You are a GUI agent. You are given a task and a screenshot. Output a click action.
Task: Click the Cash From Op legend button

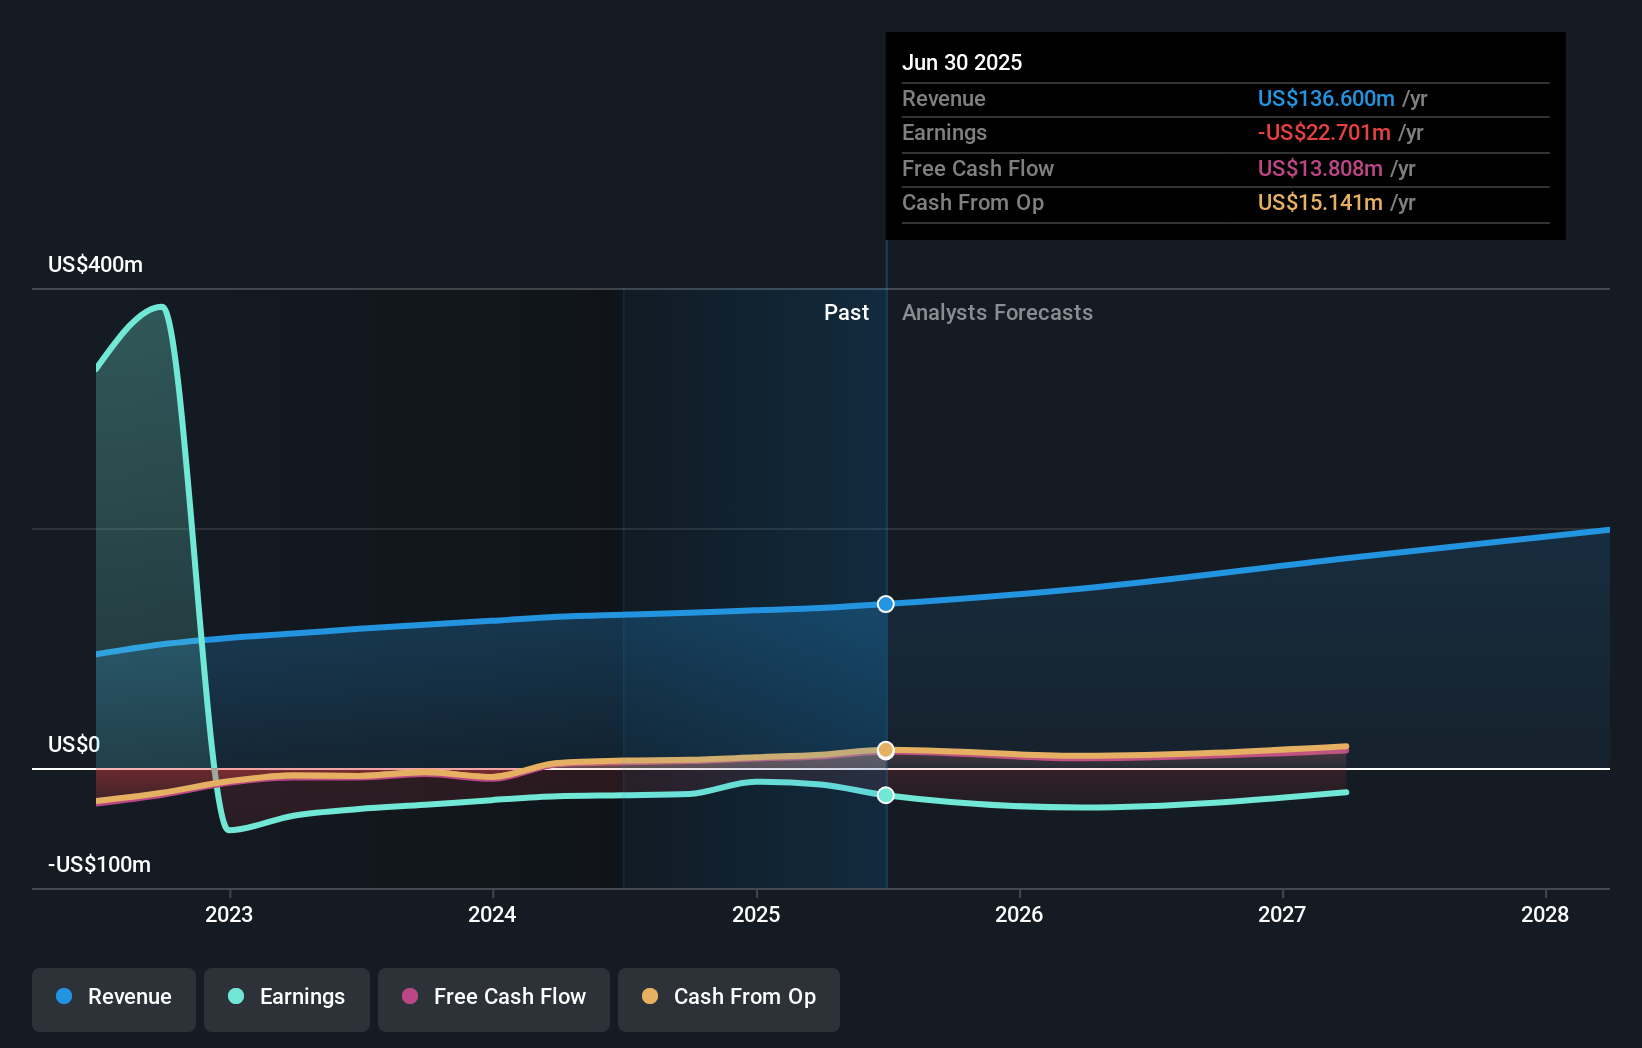click(x=728, y=999)
